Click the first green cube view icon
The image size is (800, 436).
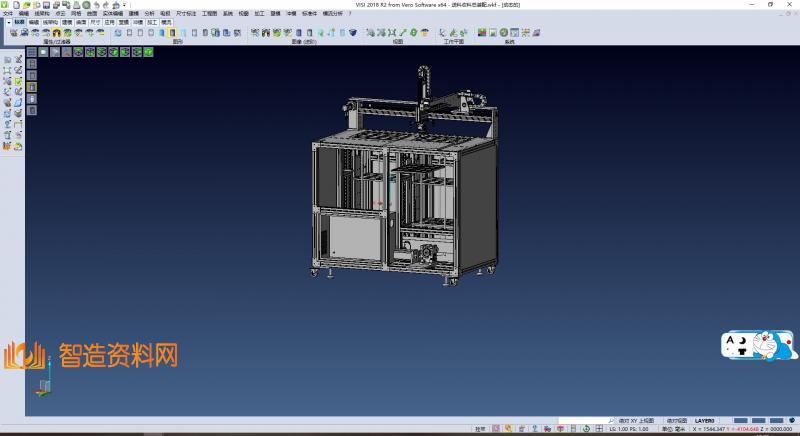coord(76,51)
